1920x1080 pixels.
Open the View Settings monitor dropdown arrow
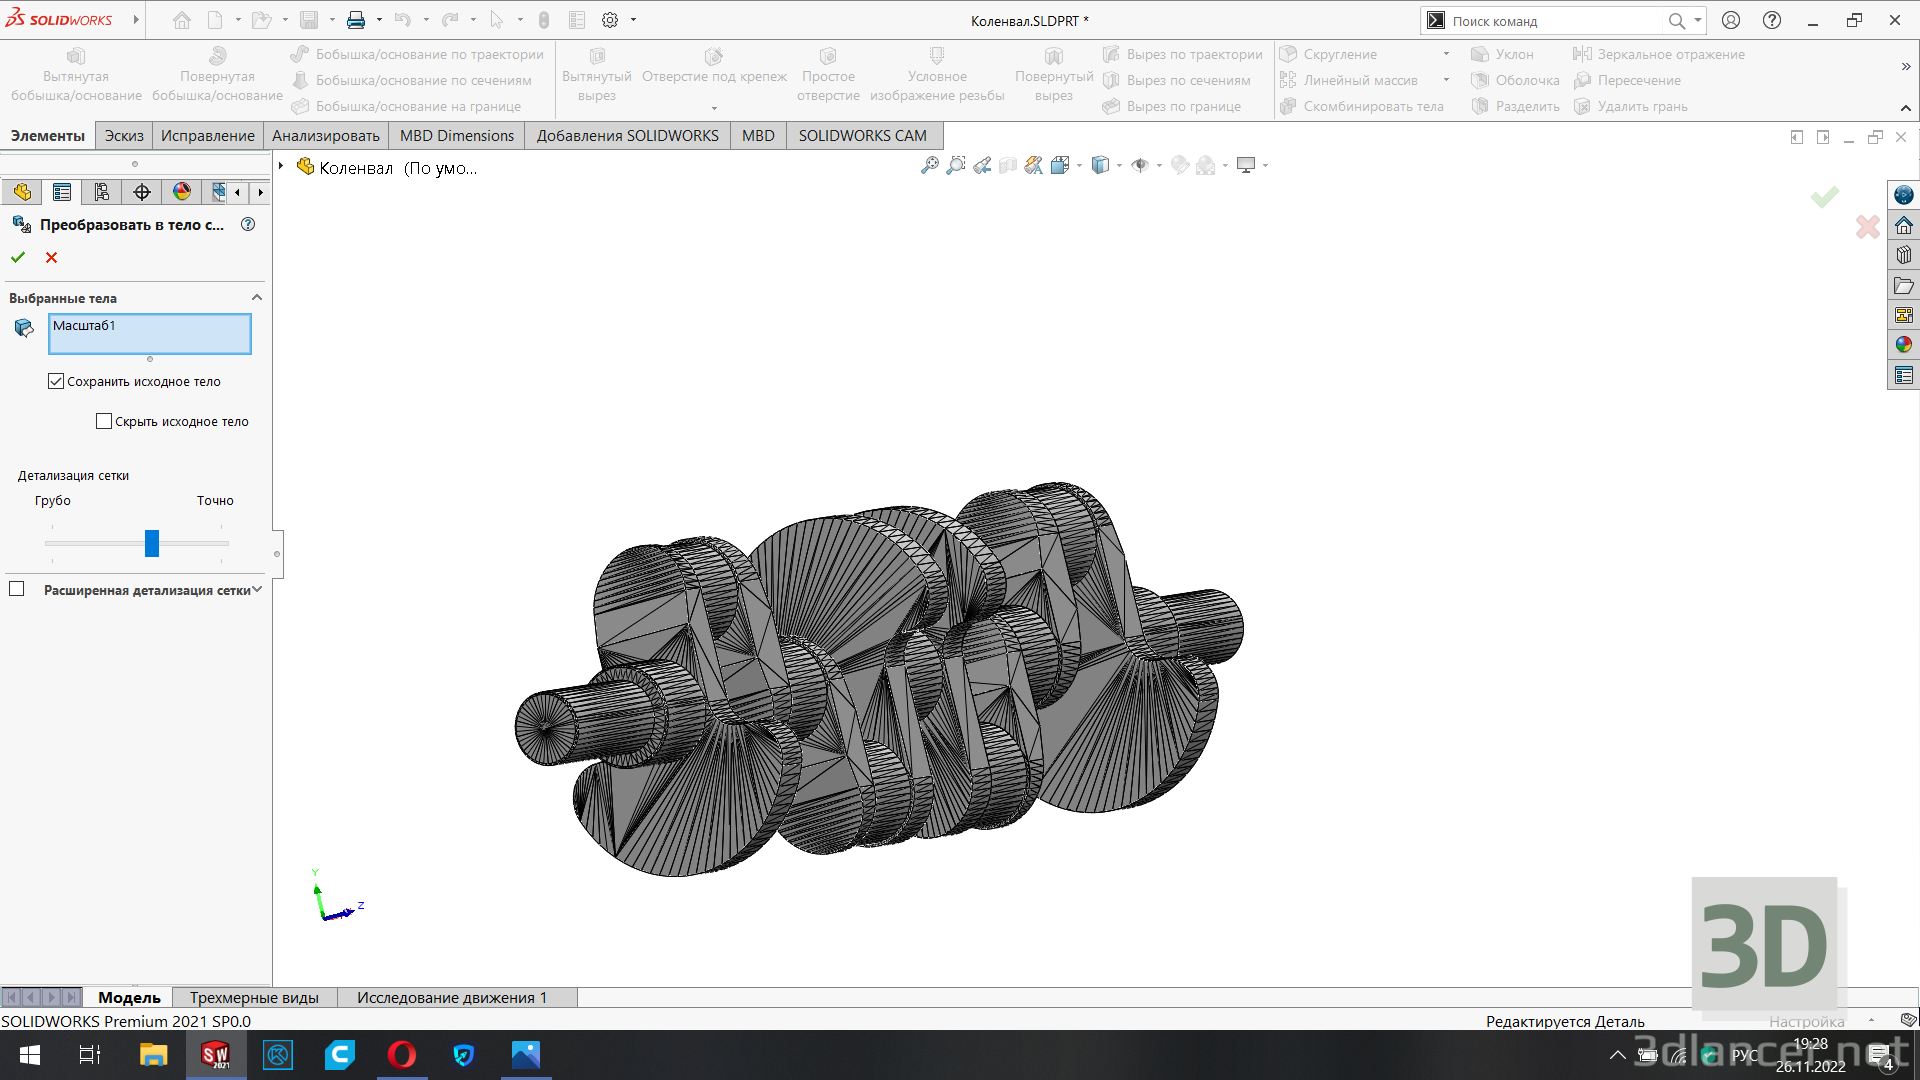pos(1265,166)
